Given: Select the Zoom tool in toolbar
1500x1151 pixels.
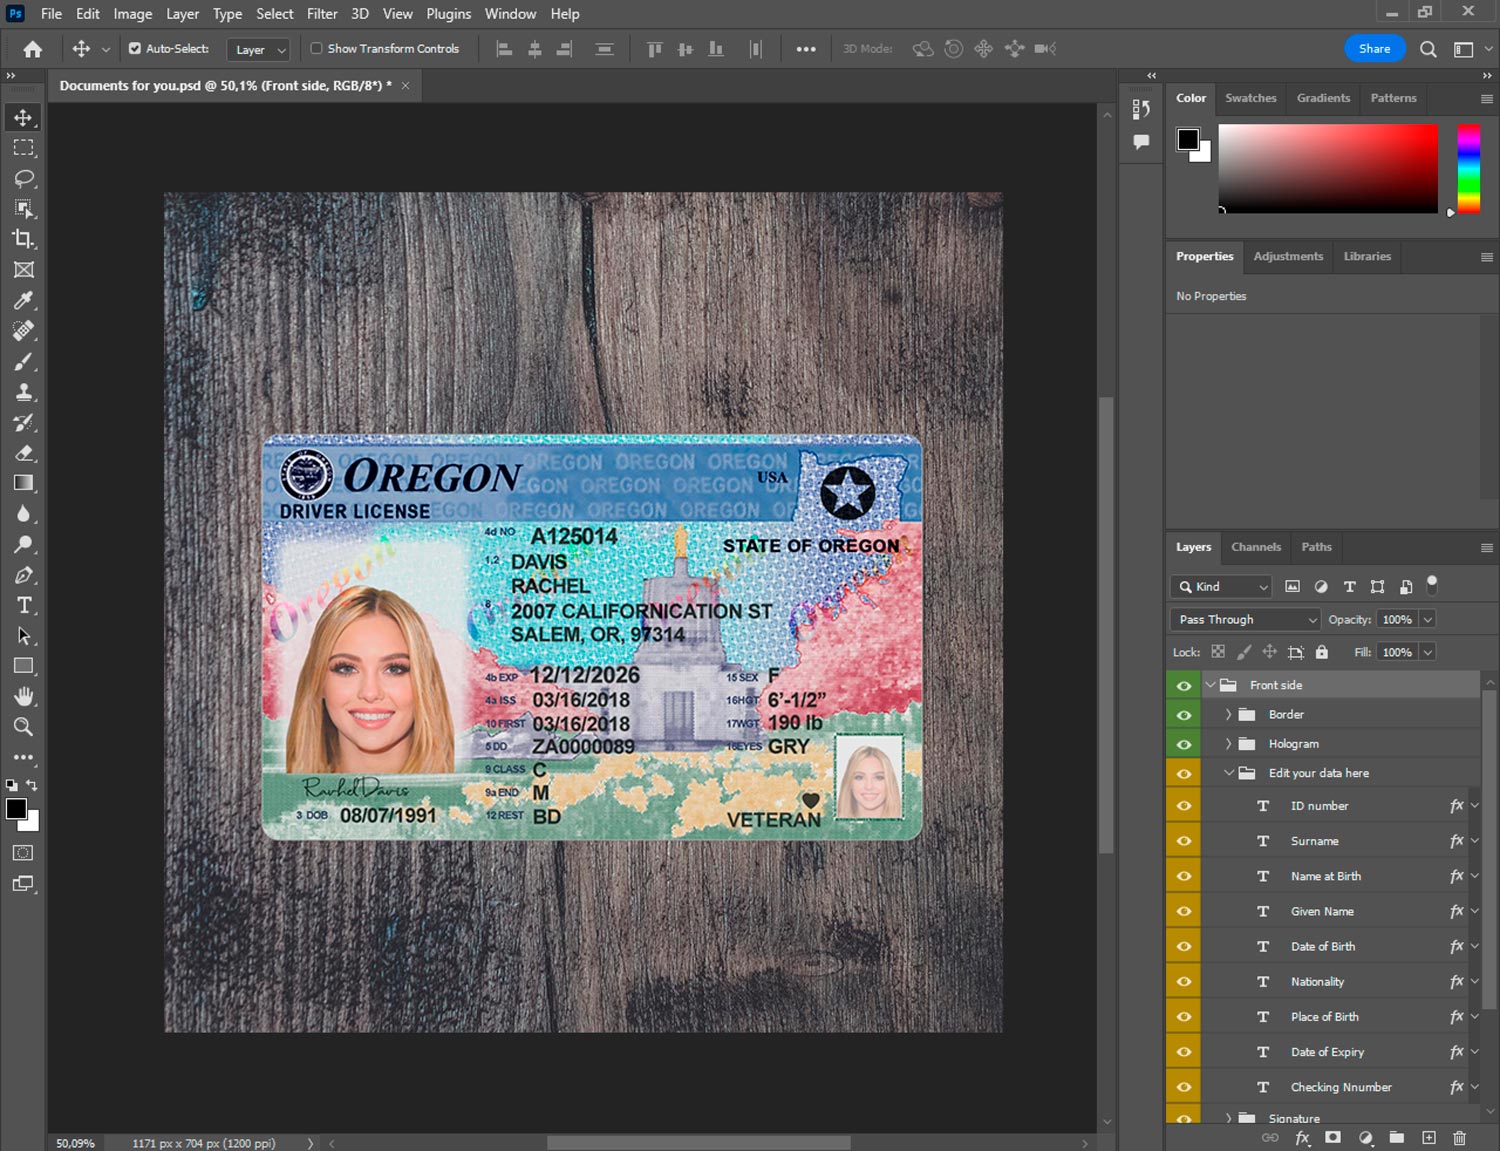Looking at the screenshot, I should coord(24,727).
